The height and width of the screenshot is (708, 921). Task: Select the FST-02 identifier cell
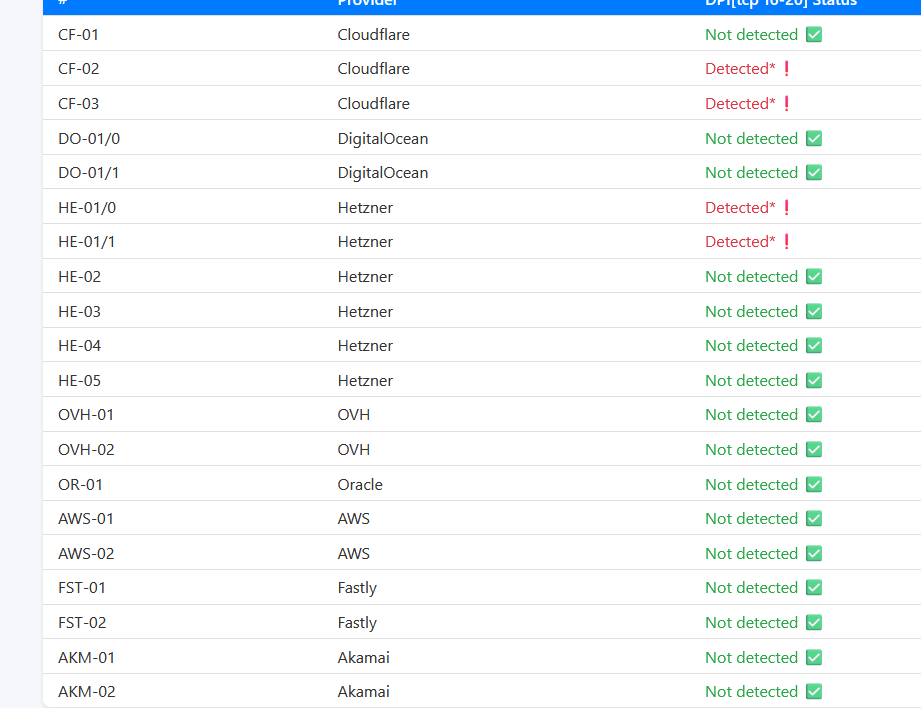click(82, 622)
